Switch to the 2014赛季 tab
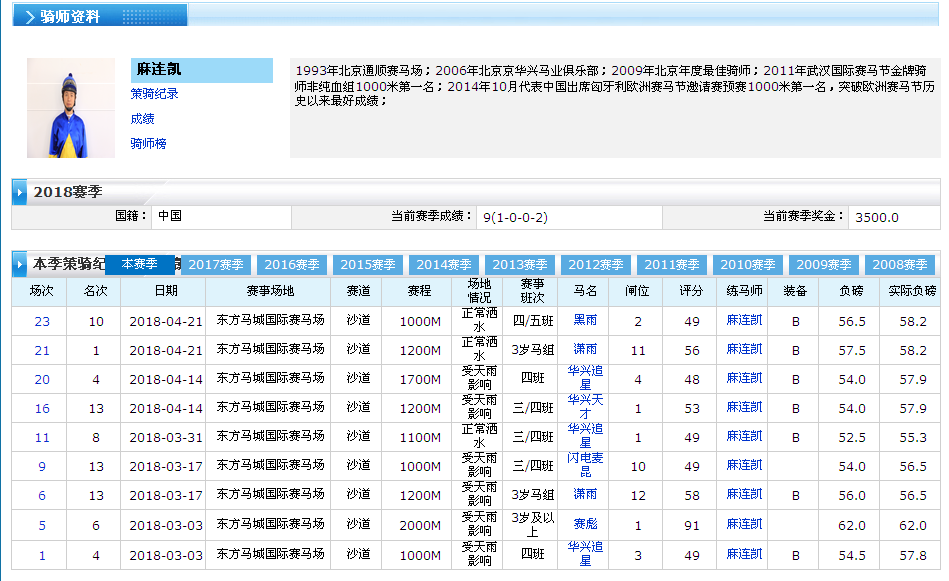 (444, 265)
